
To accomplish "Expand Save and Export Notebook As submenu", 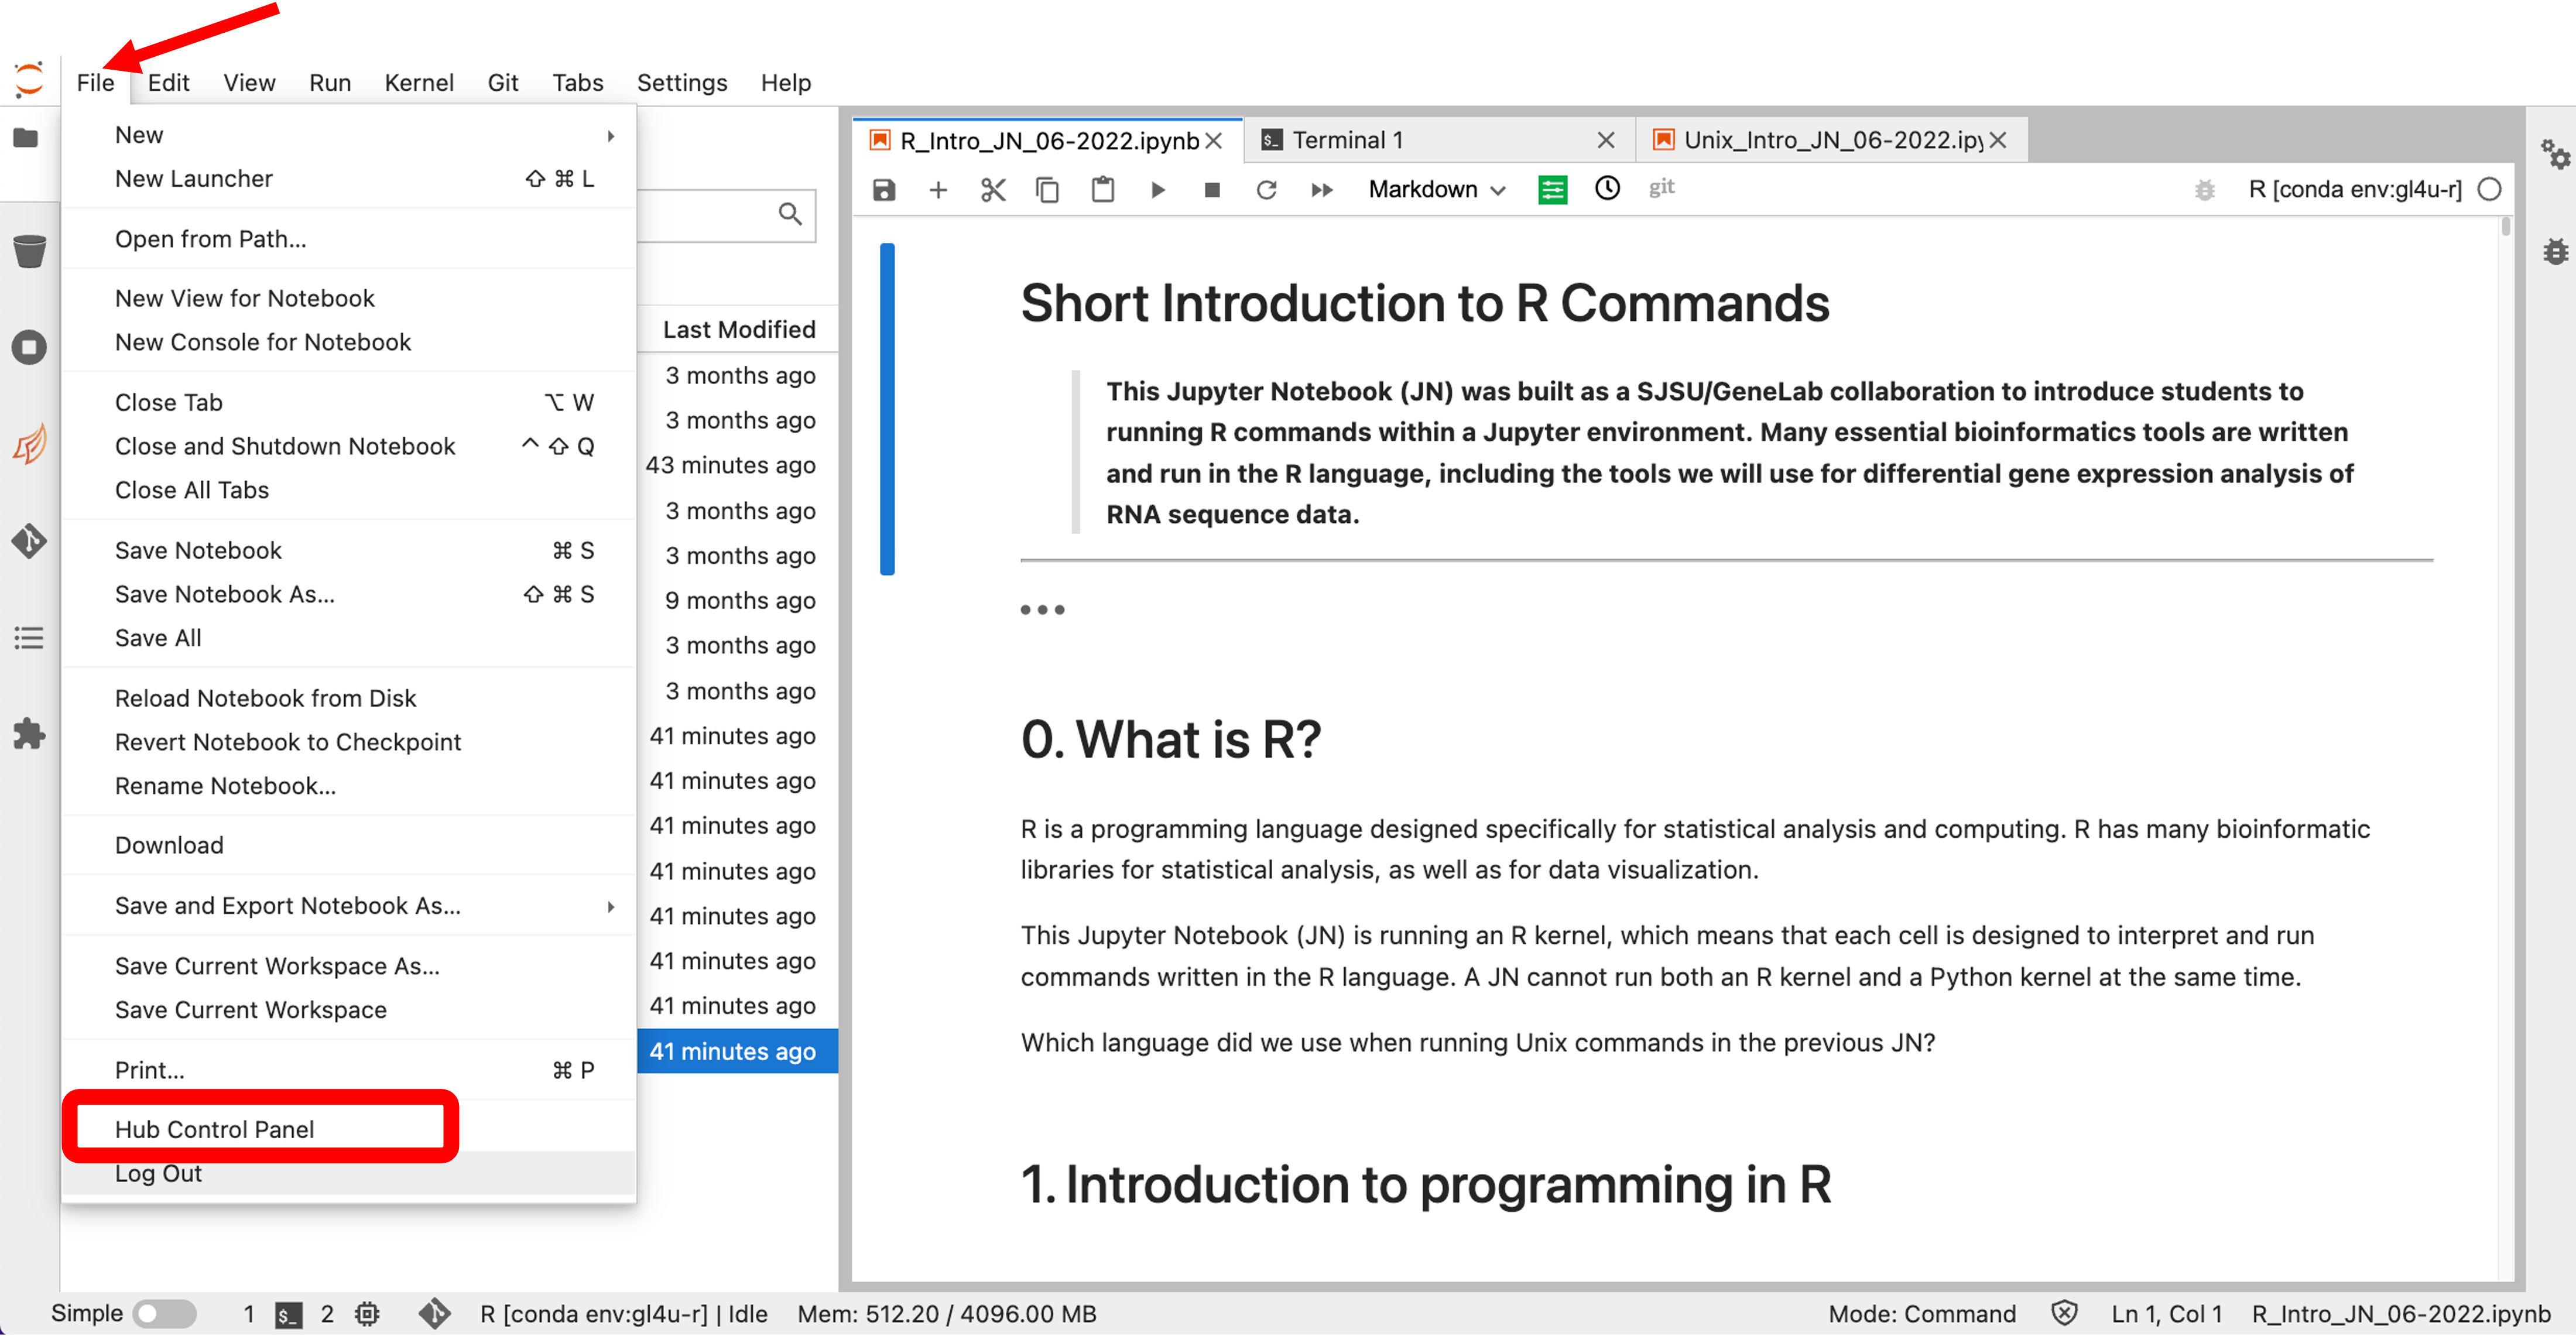I will click(349, 906).
